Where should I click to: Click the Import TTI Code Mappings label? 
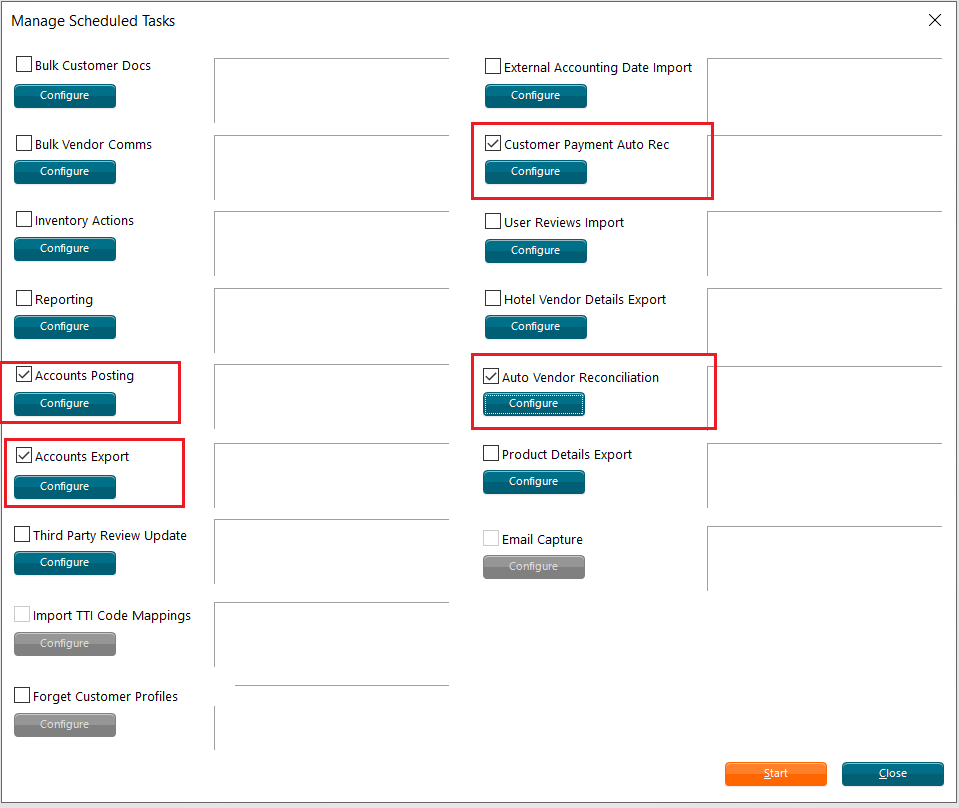pos(112,615)
